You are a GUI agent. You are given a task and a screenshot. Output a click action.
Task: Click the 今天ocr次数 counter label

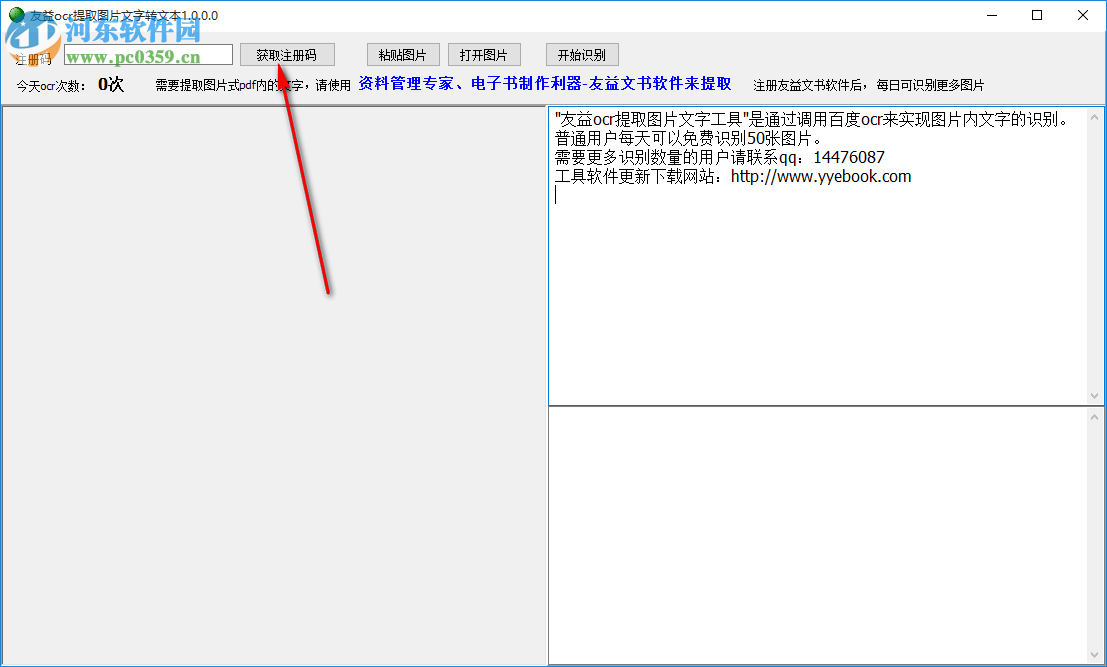point(50,85)
